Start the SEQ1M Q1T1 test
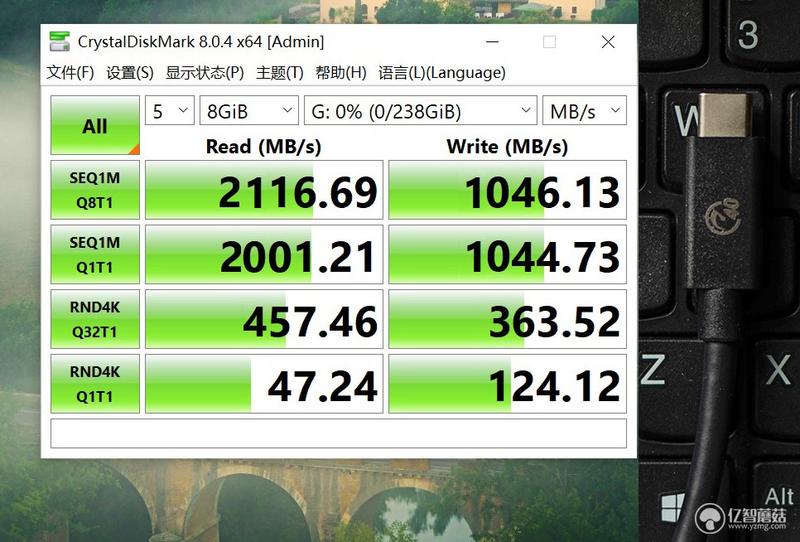 click(95, 254)
